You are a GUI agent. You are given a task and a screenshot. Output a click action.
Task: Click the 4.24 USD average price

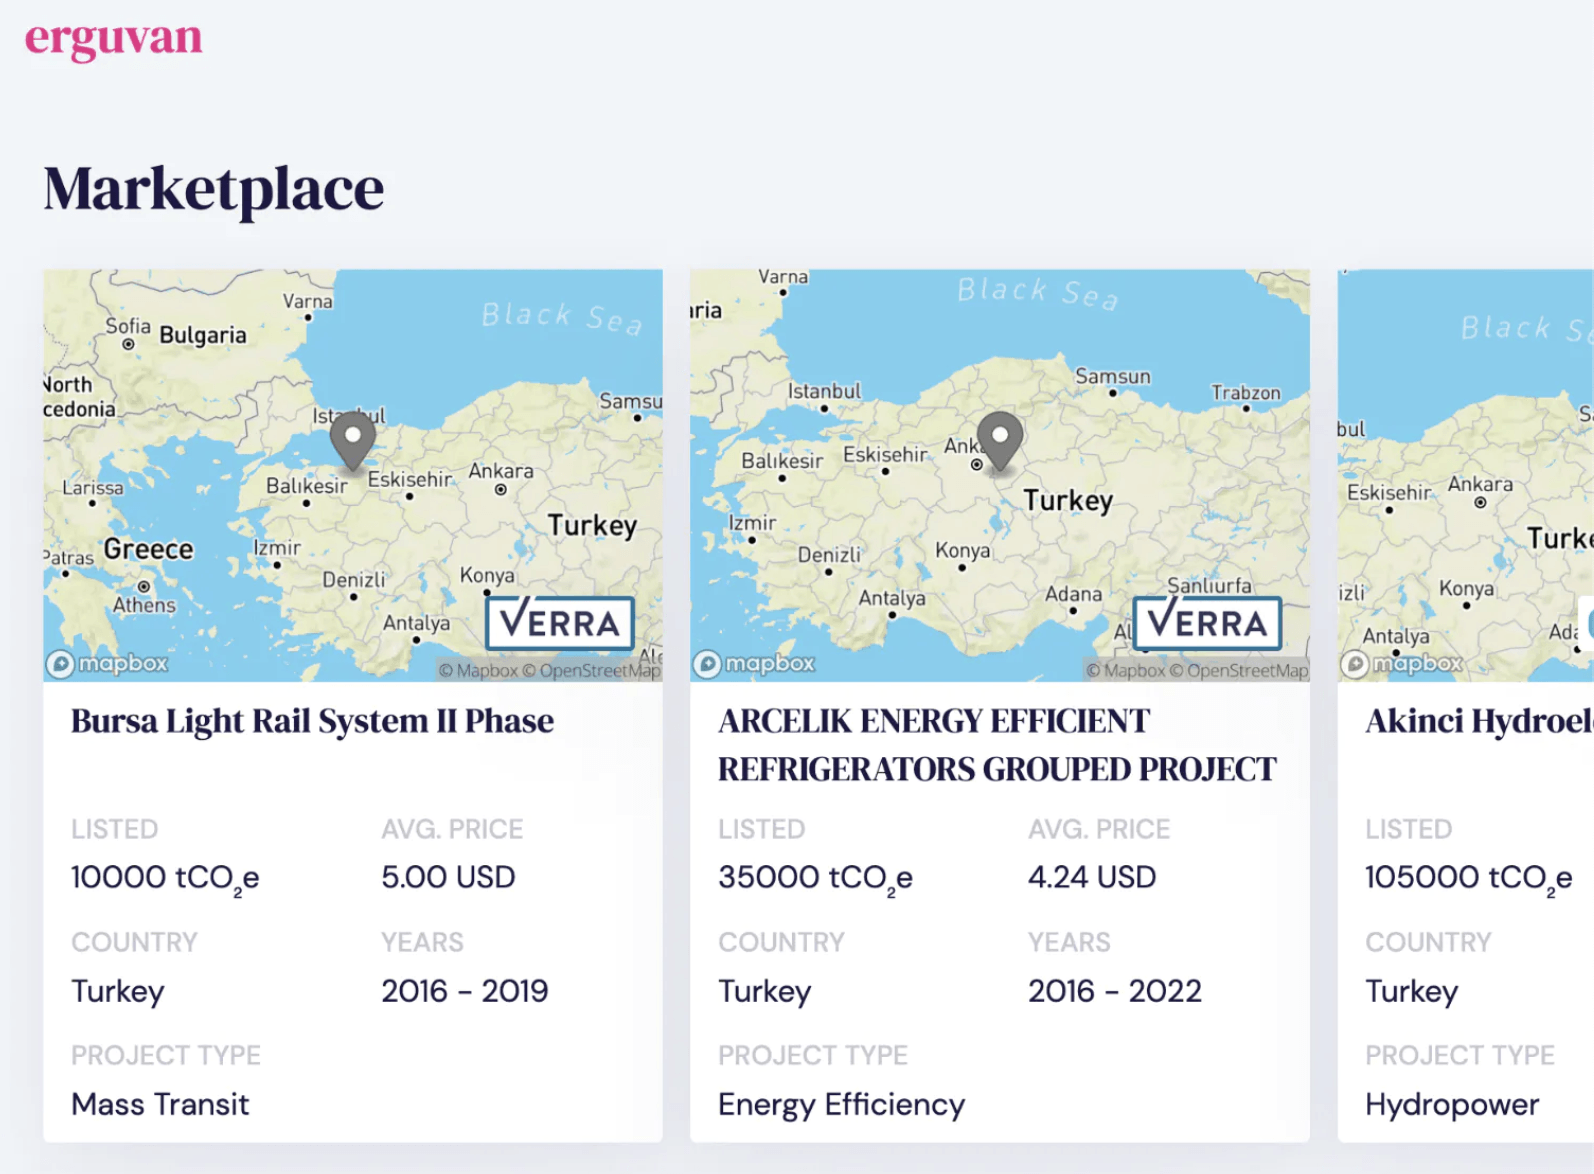[x=1092, y=877]
